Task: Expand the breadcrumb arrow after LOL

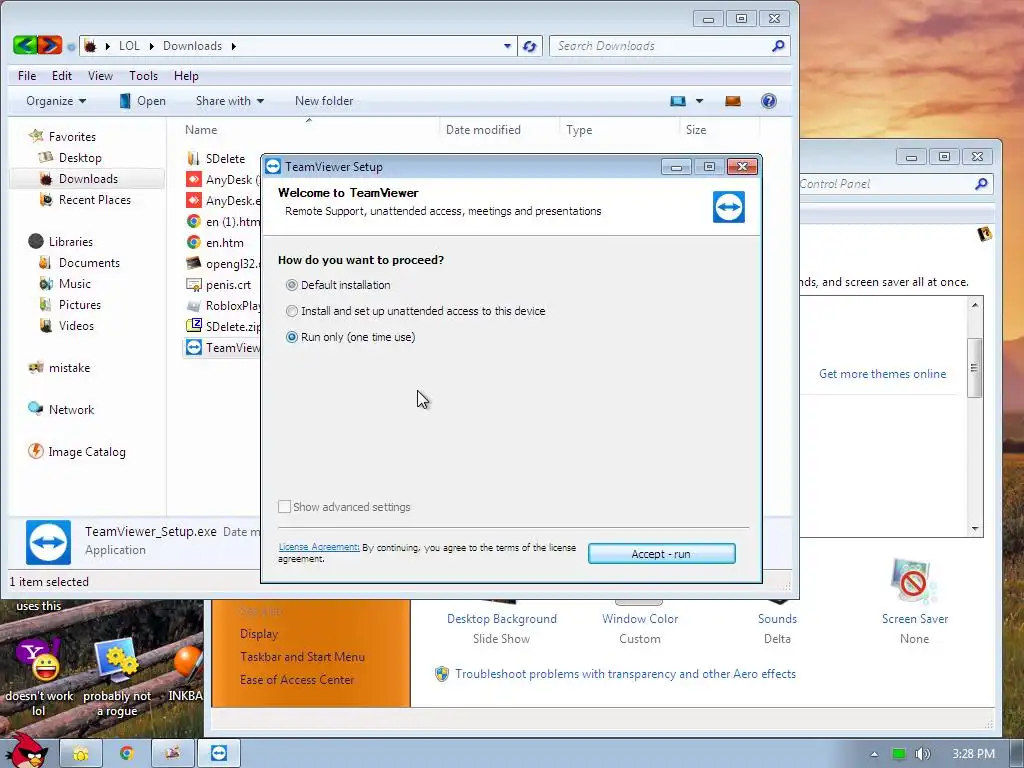Action: tap(152, 46)
